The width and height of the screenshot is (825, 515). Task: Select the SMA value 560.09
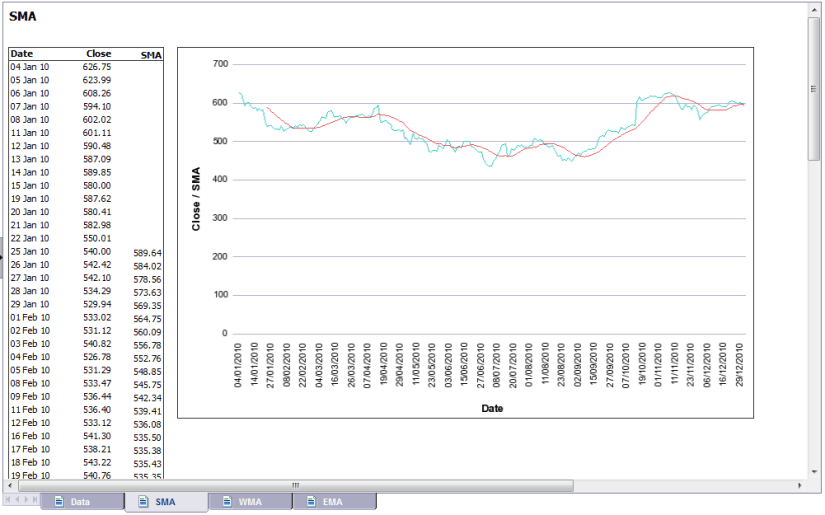coord(147,332)
